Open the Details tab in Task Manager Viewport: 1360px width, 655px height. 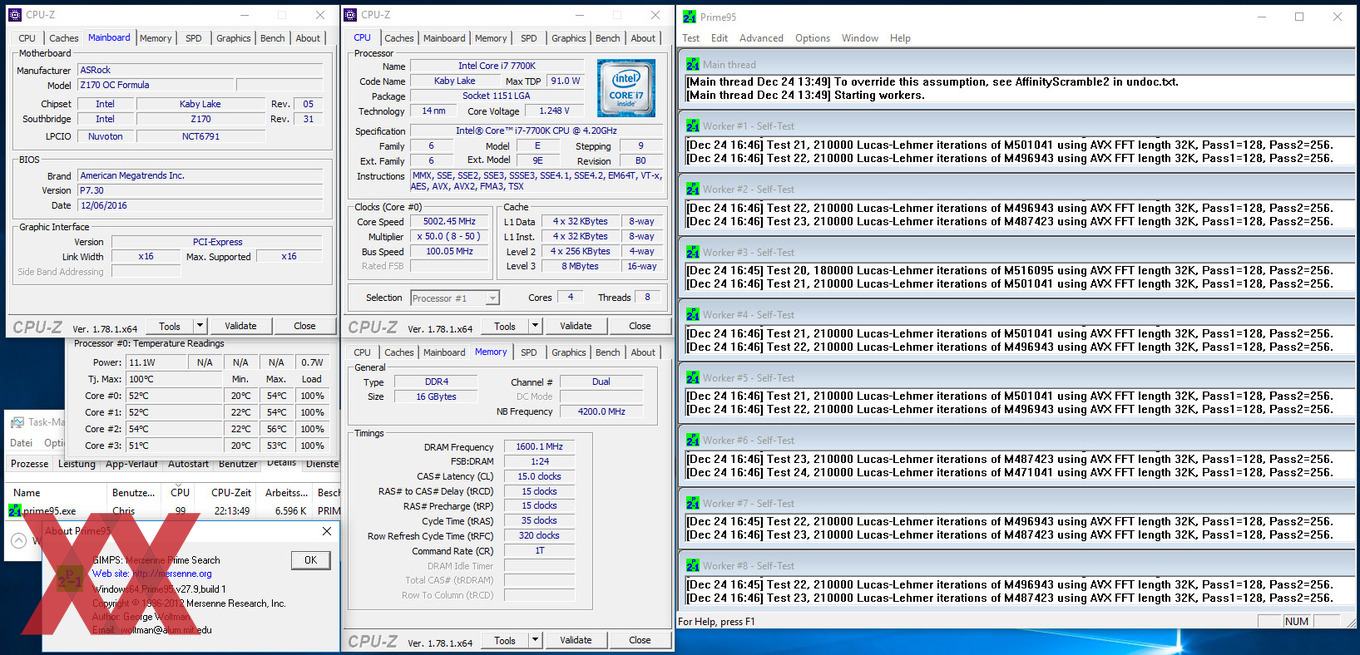[281, 463]
